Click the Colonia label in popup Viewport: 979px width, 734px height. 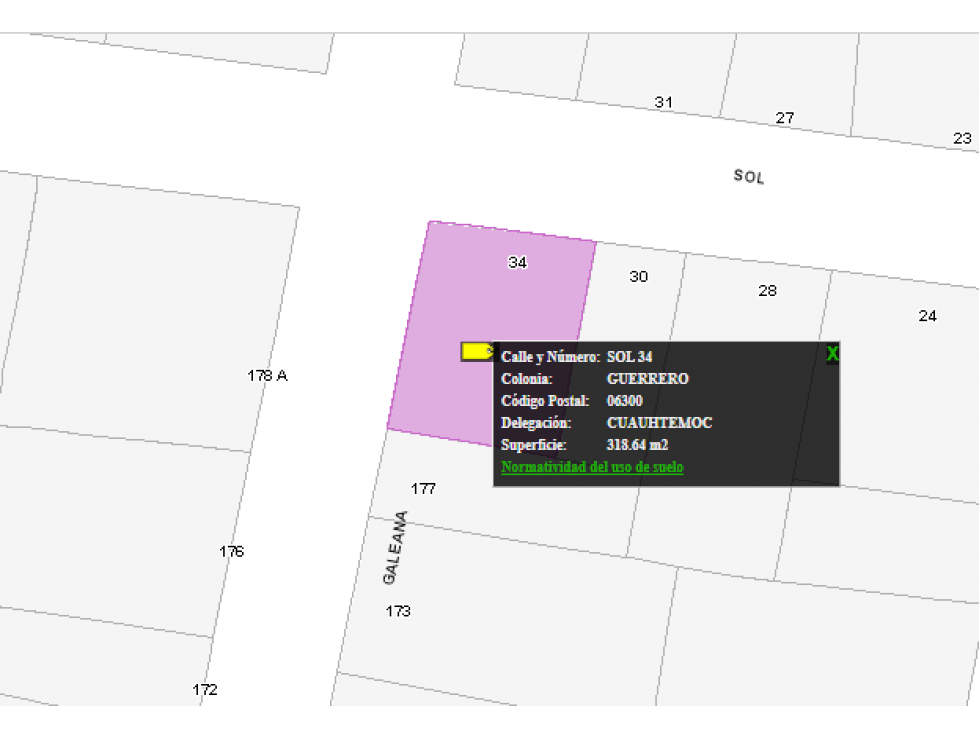526,379
